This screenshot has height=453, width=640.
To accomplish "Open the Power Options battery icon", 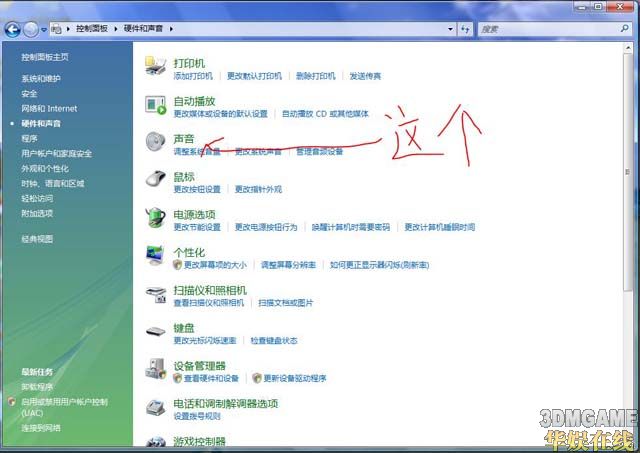I will [156, 218].
